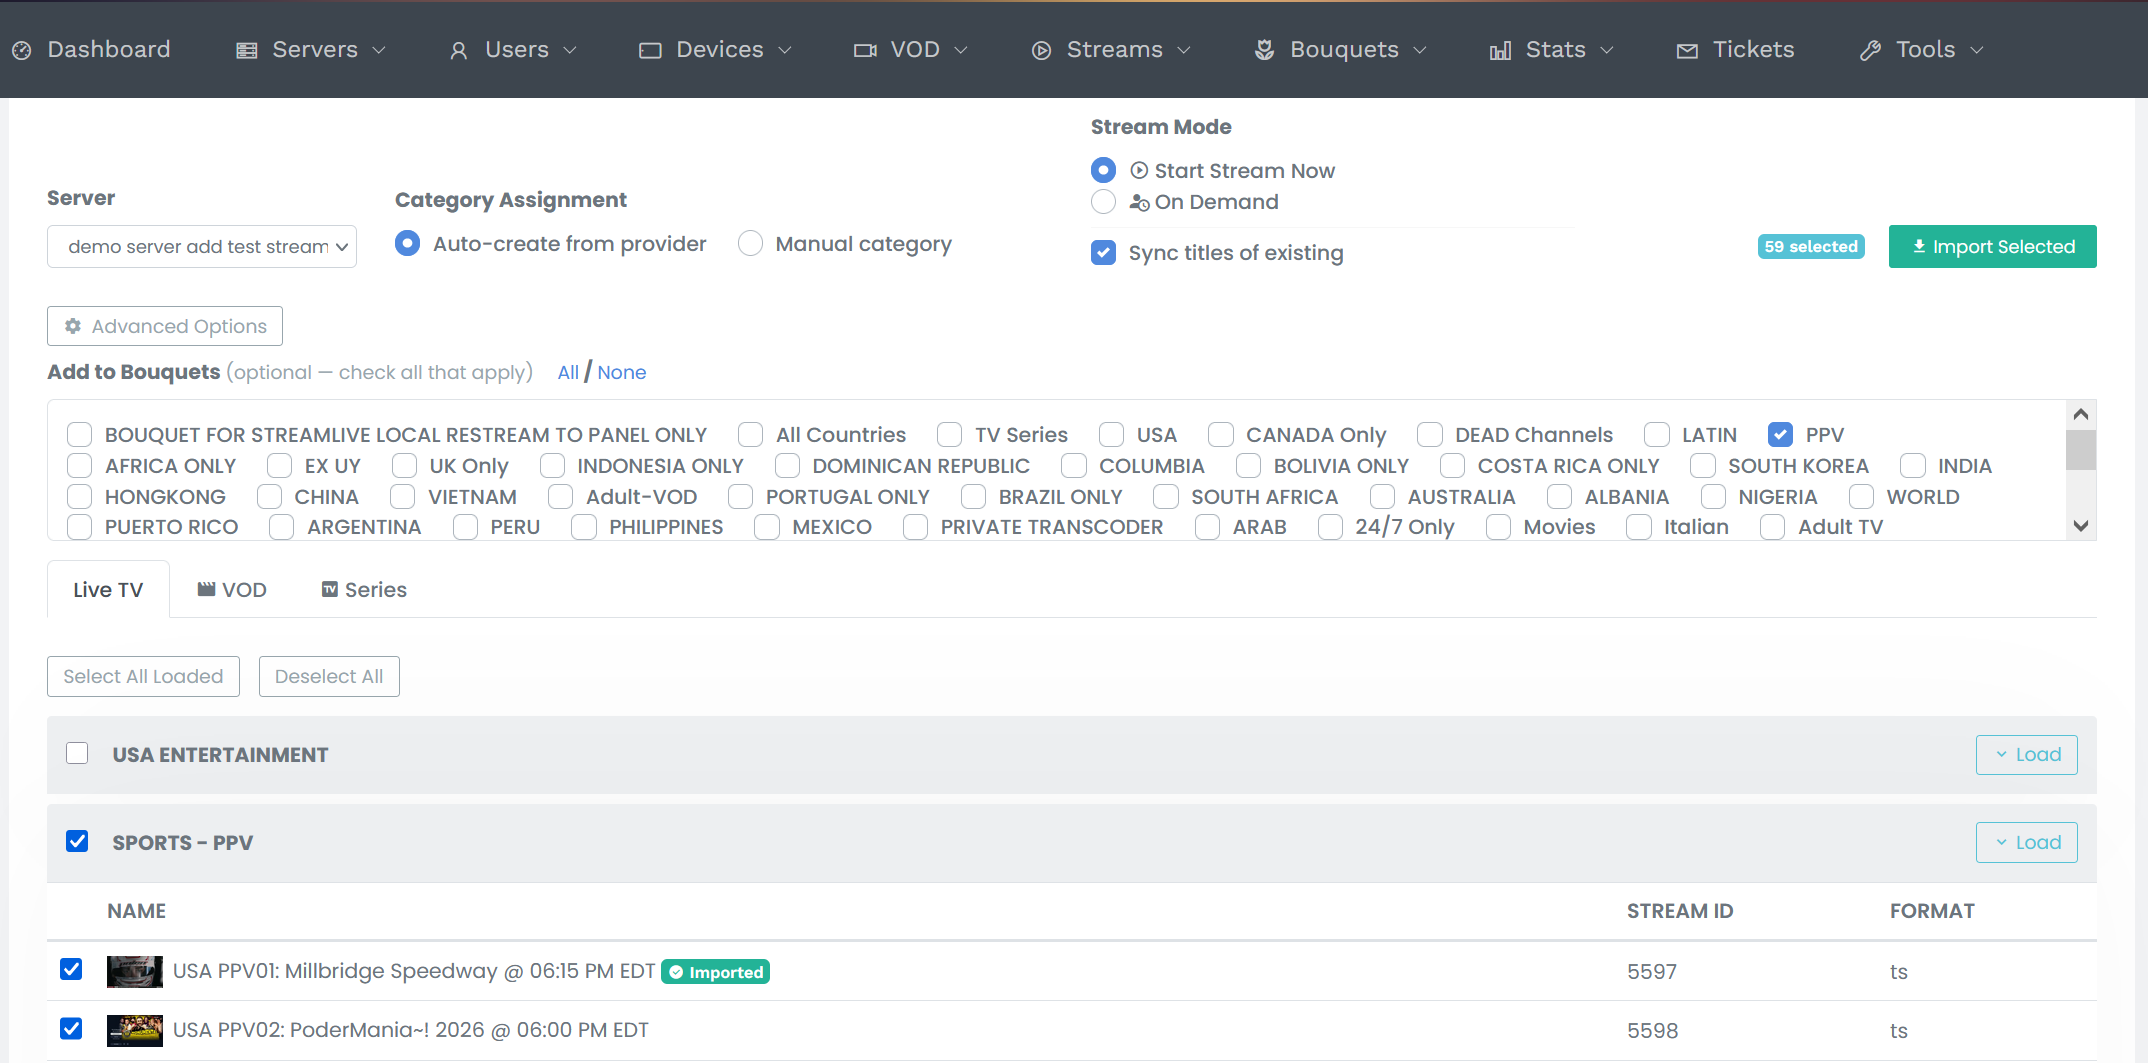
Task: Click the Tickets envelope icon
Action: point(1687,50)
